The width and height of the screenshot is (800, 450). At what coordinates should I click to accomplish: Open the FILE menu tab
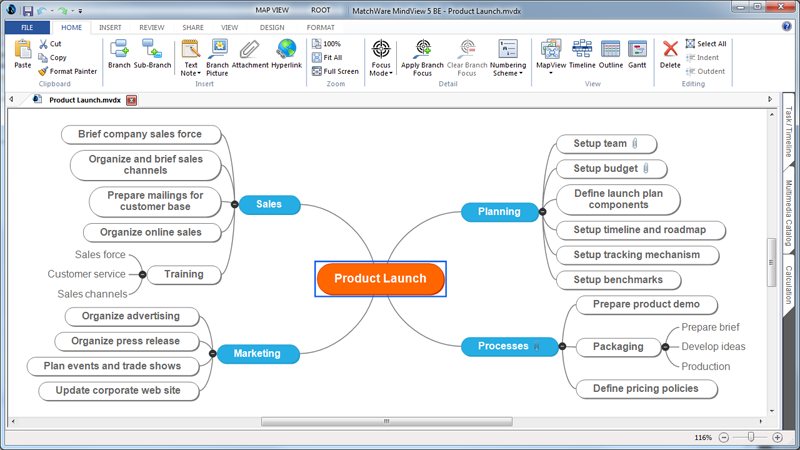[27, 28]
